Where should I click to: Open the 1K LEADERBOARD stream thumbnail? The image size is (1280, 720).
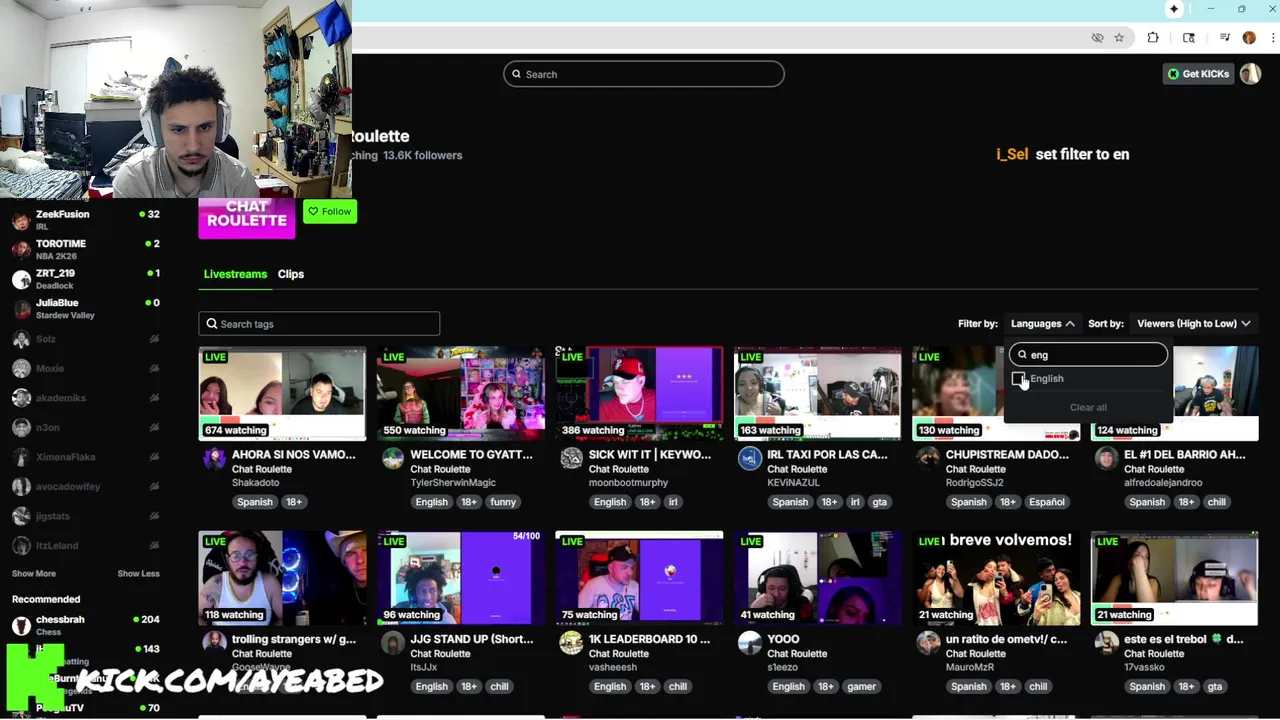(639, 578)
